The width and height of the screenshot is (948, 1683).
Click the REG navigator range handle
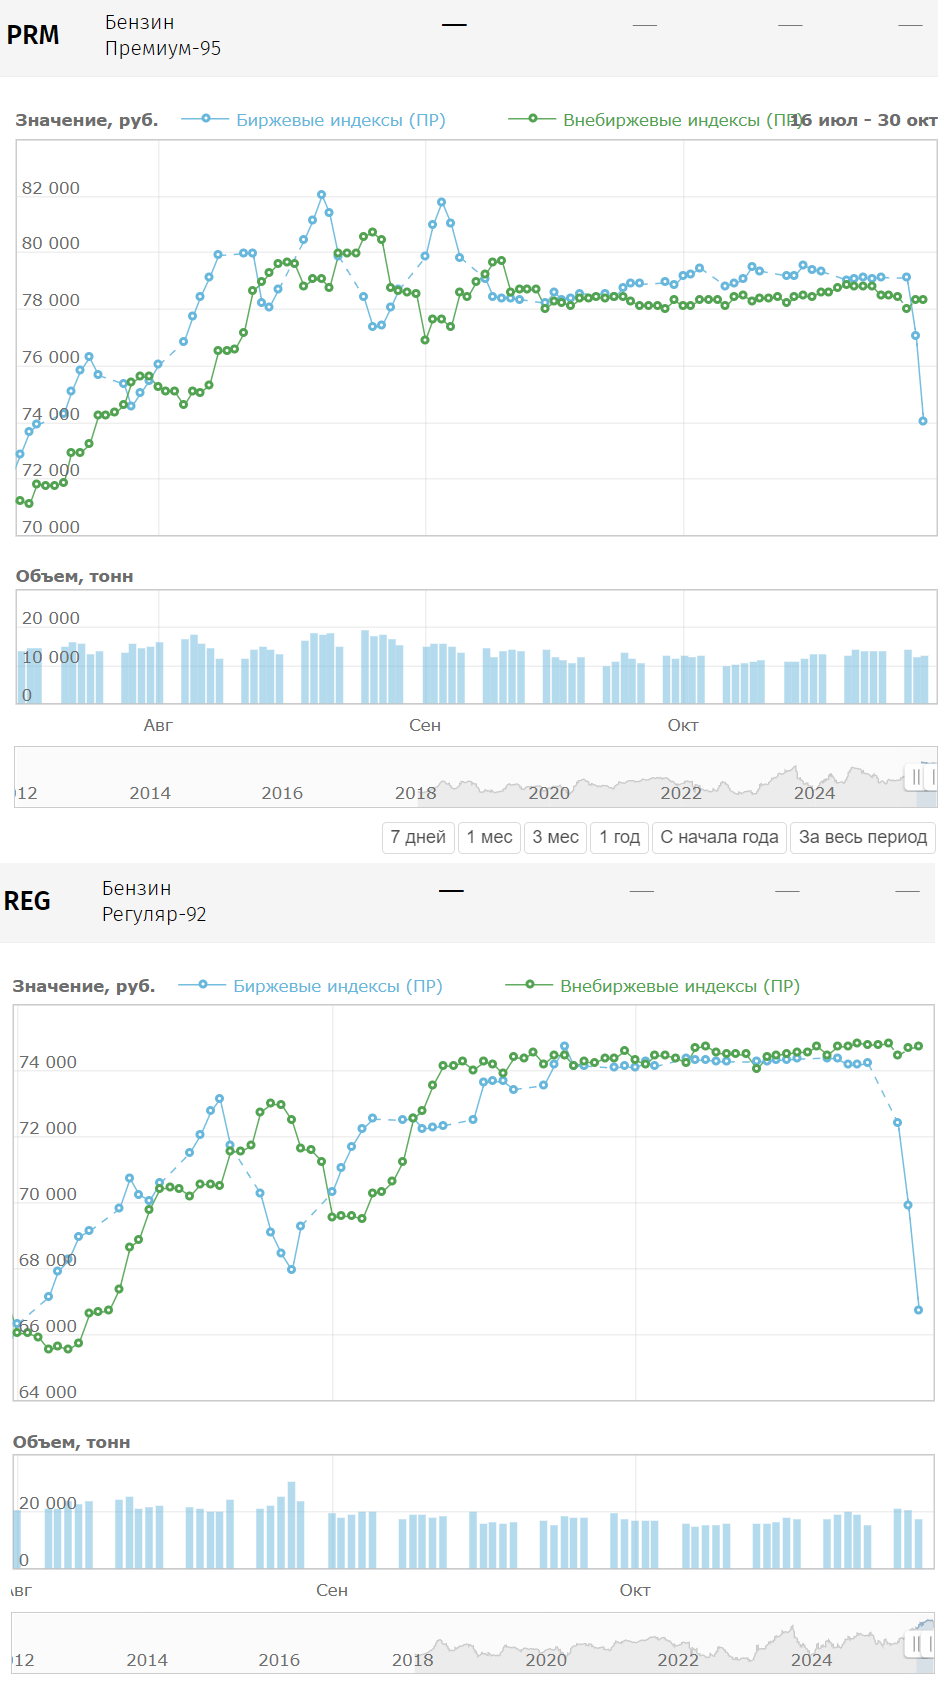(916, 1643)
